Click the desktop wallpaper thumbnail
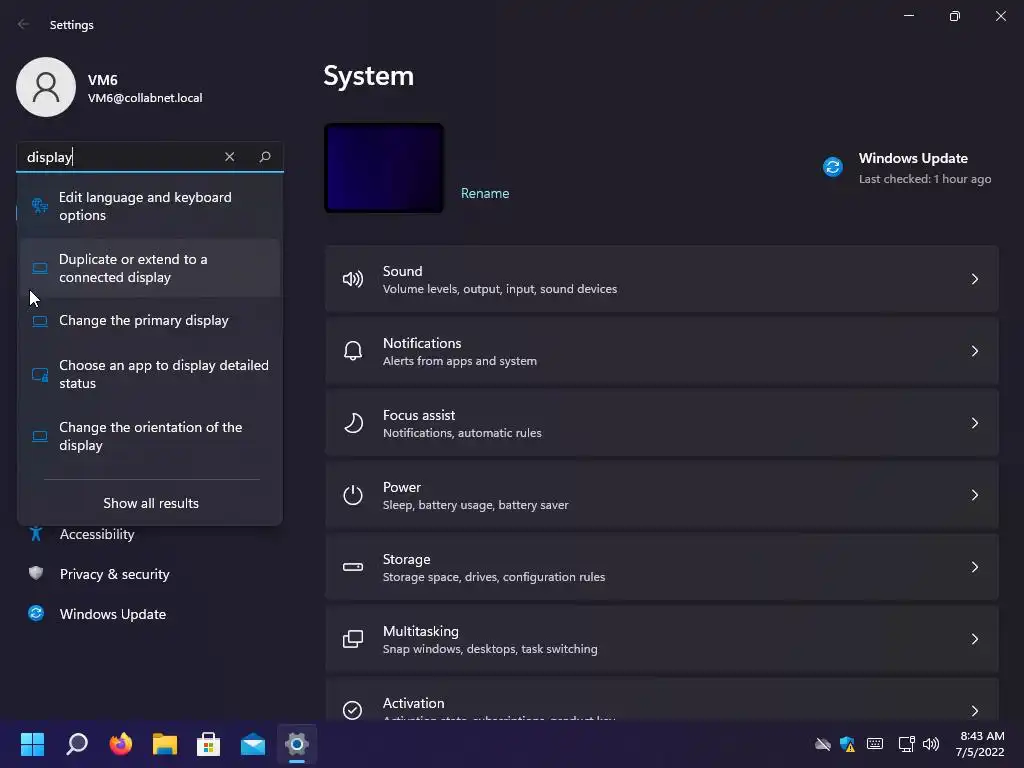Screen dimensions: 1024x768 (x=384, y=168)
